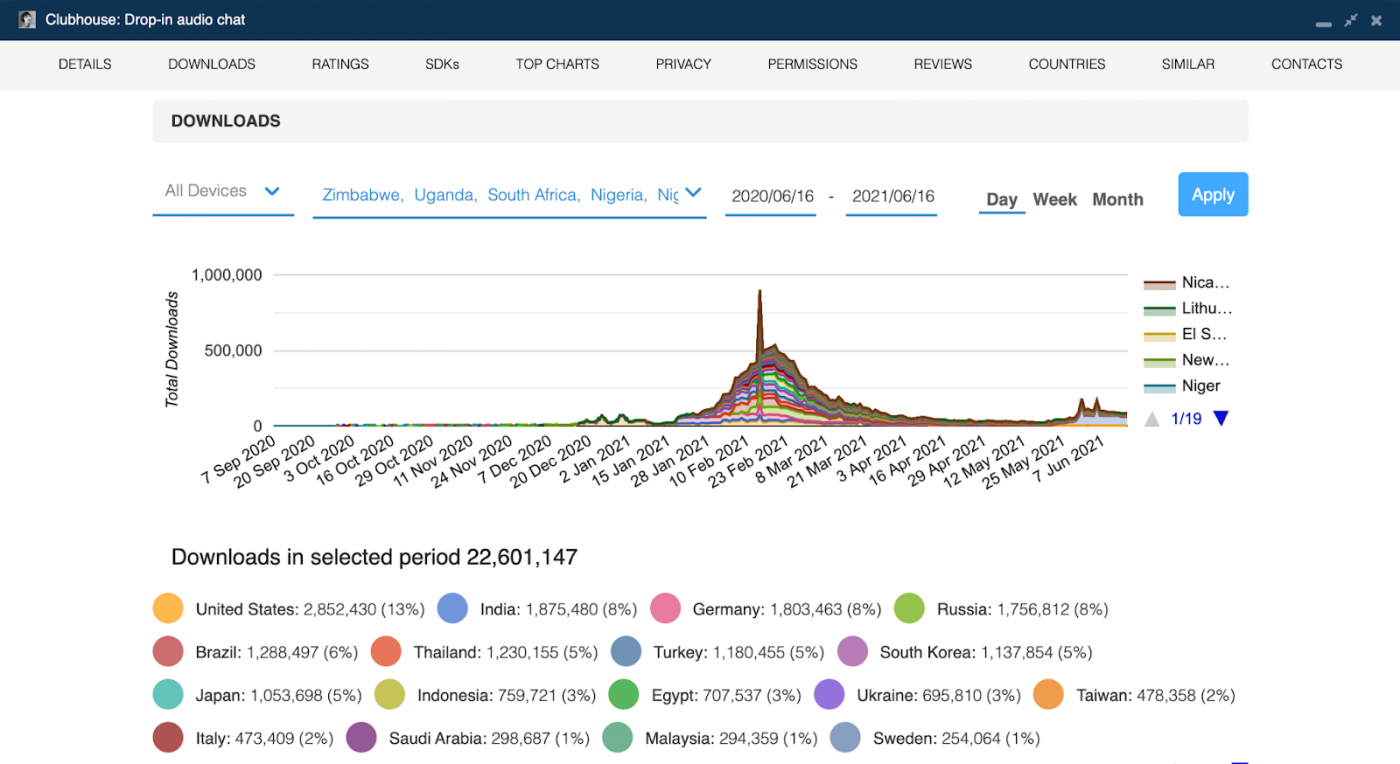
Task: Click "Germany: 1,803,463 (8%)" text
Action: [787, 609]
